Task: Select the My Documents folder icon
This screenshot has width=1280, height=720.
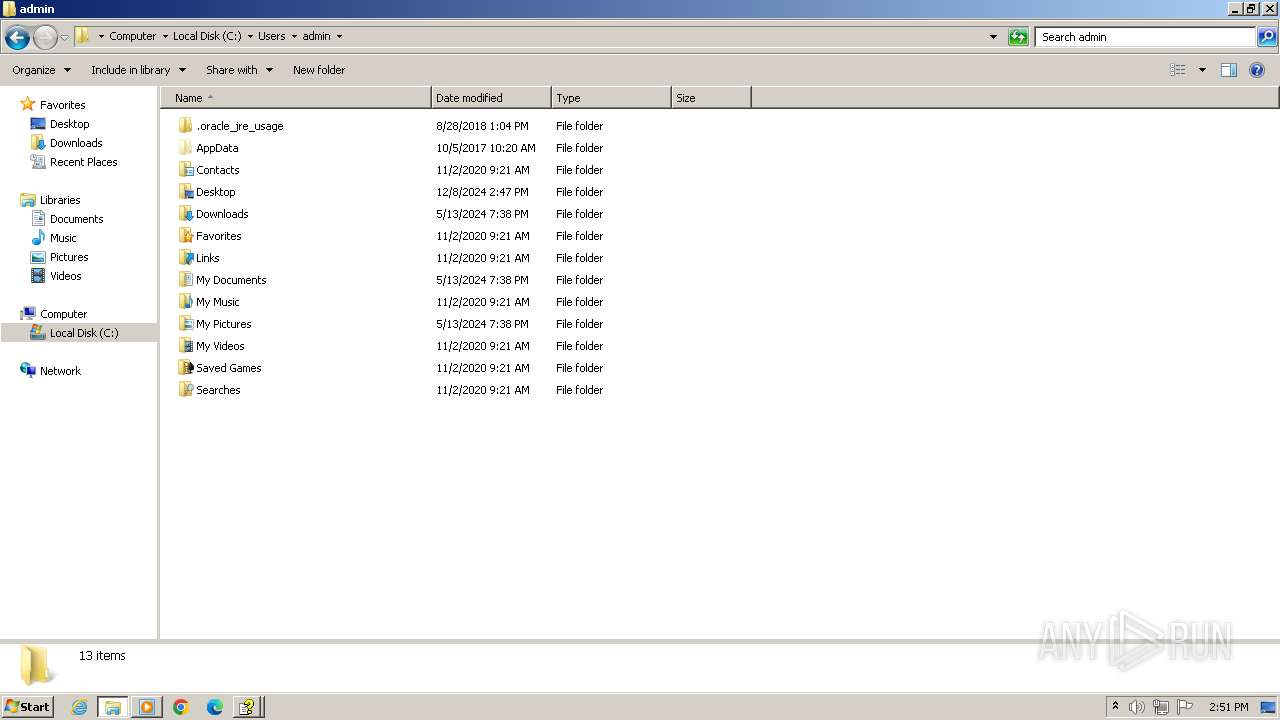Action: tap(185, 280)
